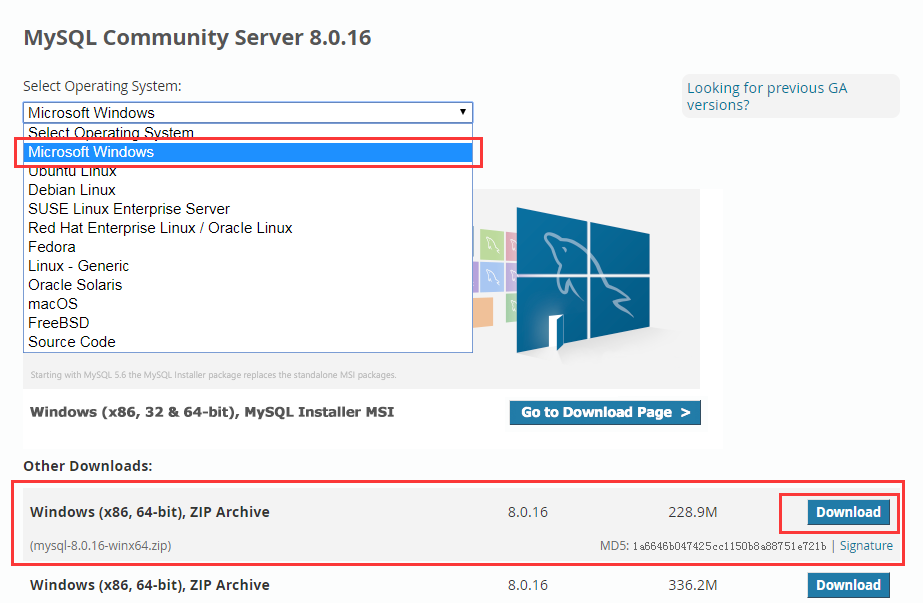The width and height of the screenshot is (923, 603).
Task: Choose FreeBSD from the dropdown
Action: [58, 323]
